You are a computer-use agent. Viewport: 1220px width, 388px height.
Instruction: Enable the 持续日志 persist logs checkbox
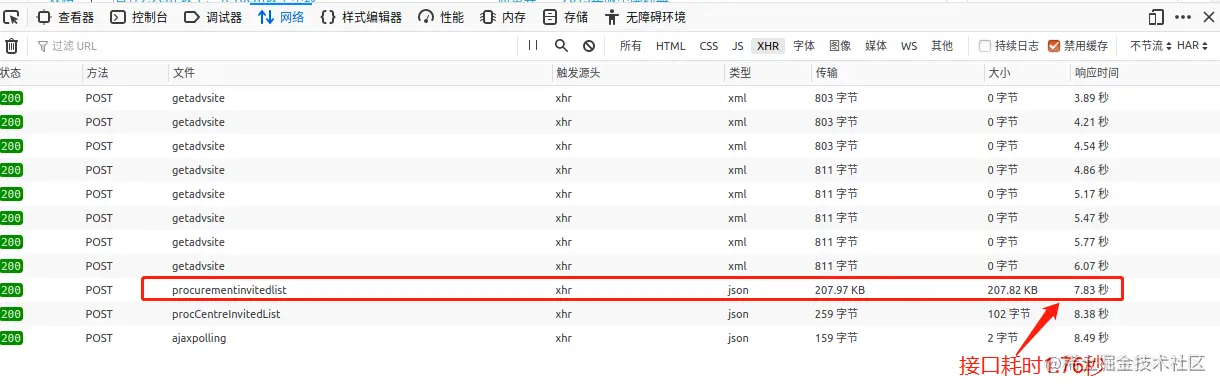pos(986,46)
